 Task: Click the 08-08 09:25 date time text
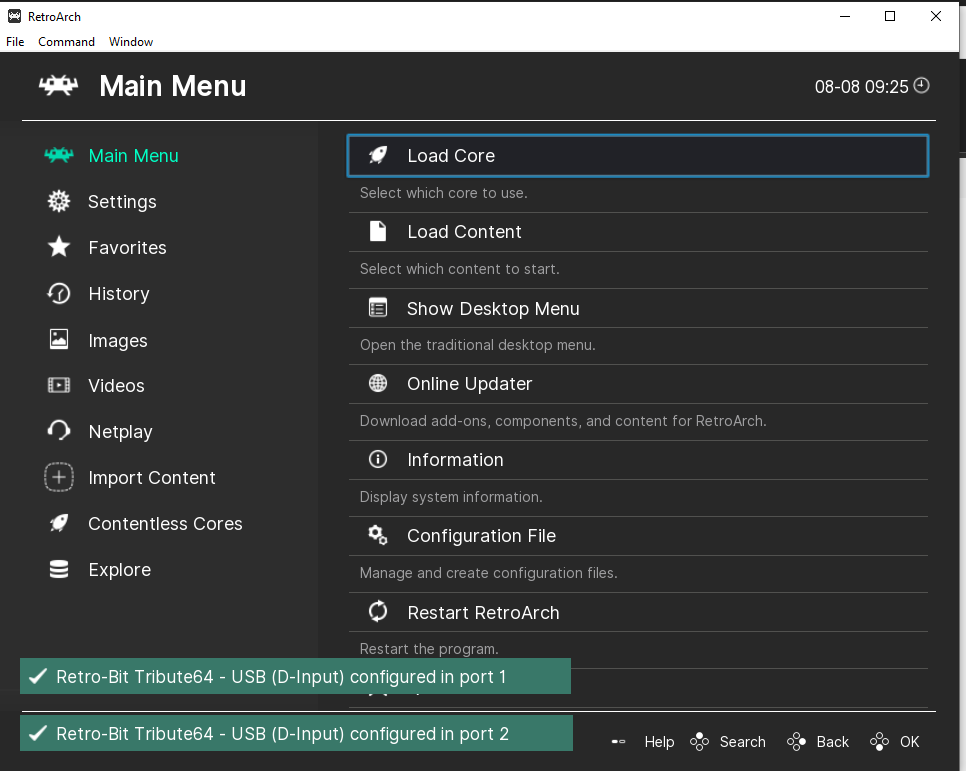(861, 86)
